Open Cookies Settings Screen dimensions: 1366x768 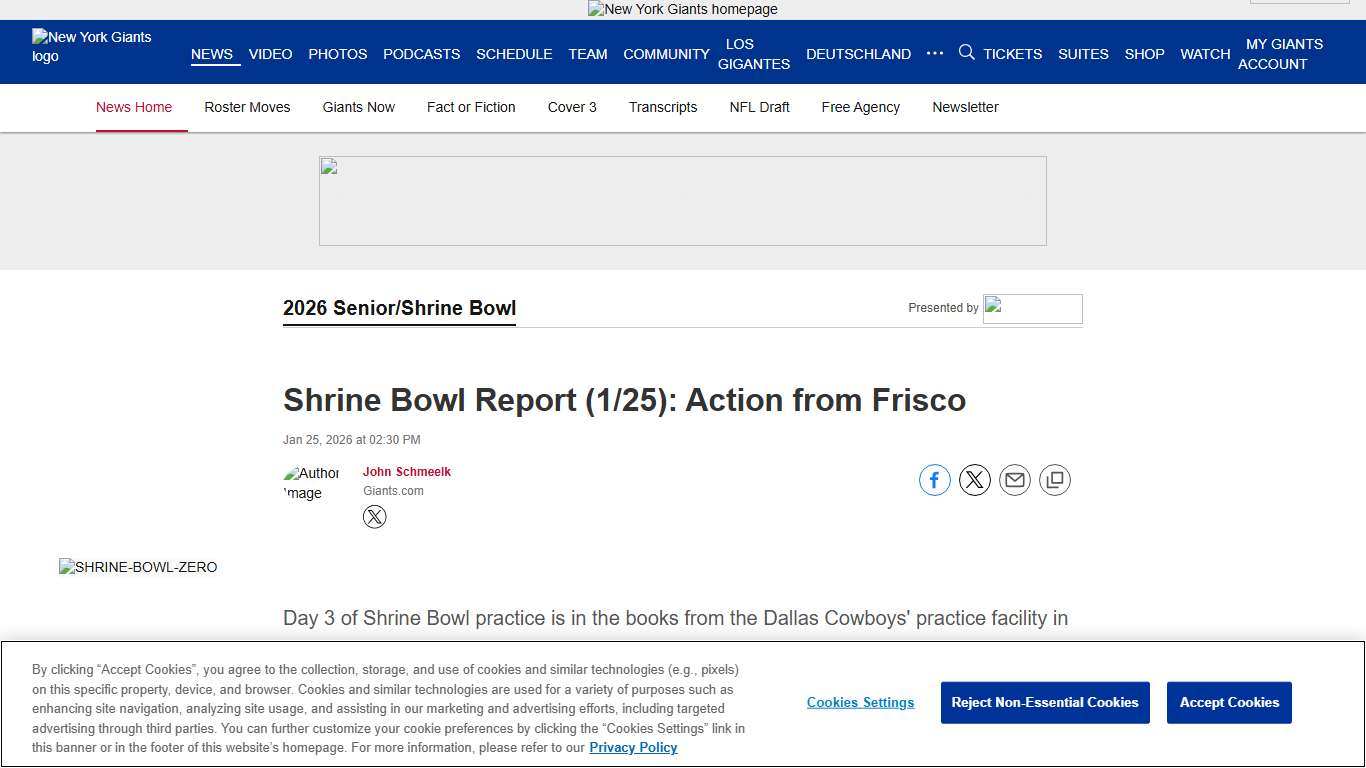pyautogui.click(x=860, y=702)
